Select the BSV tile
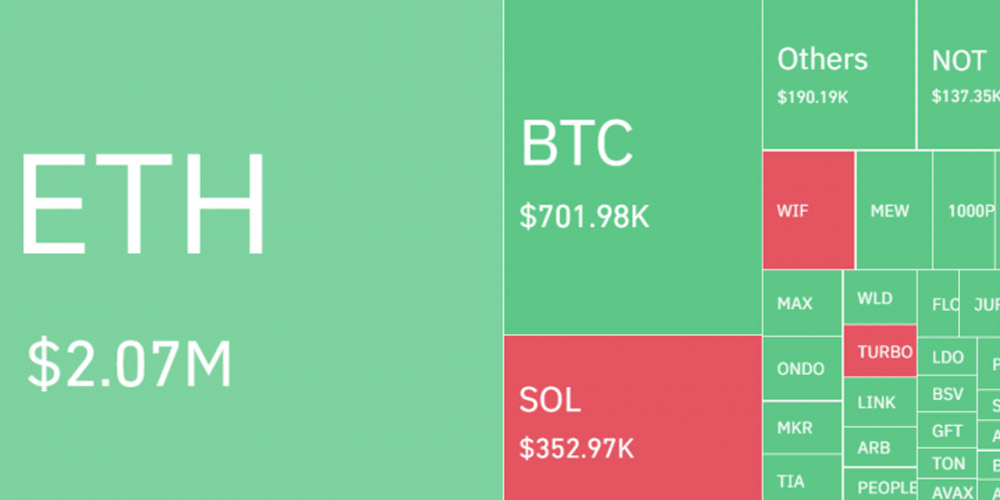This screenshot has width=1000, height=500. 947,395
